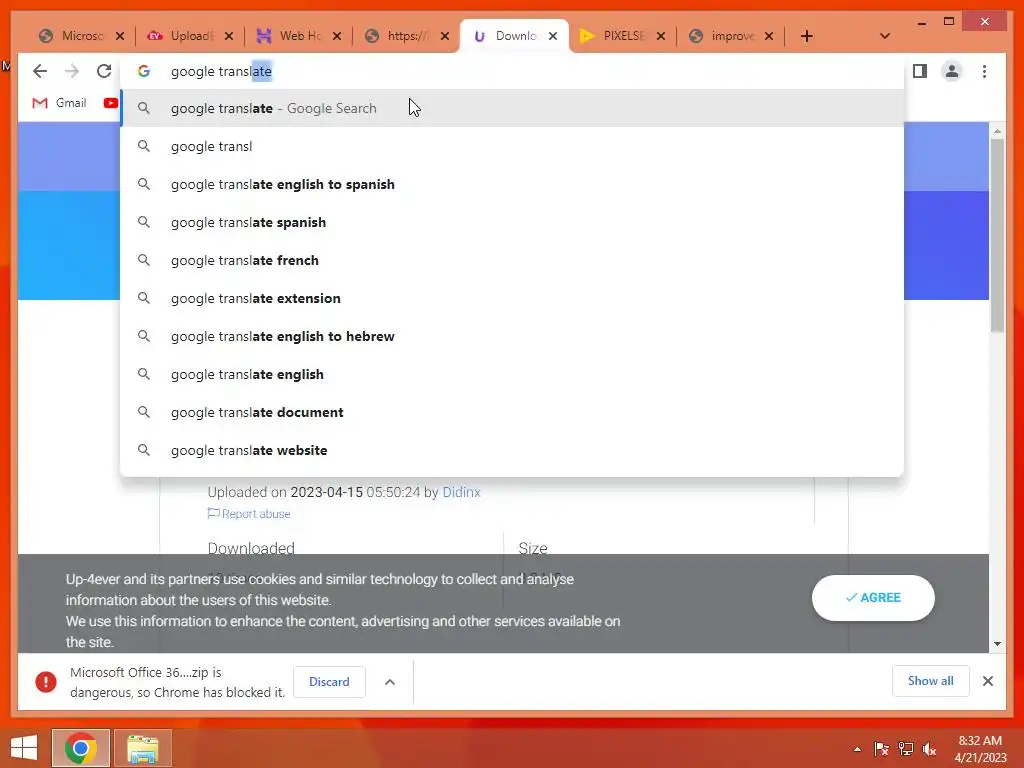This screenshot has width=1024, height=768.
Task: Click the red dangerous download warning icon
Action: 46,682
